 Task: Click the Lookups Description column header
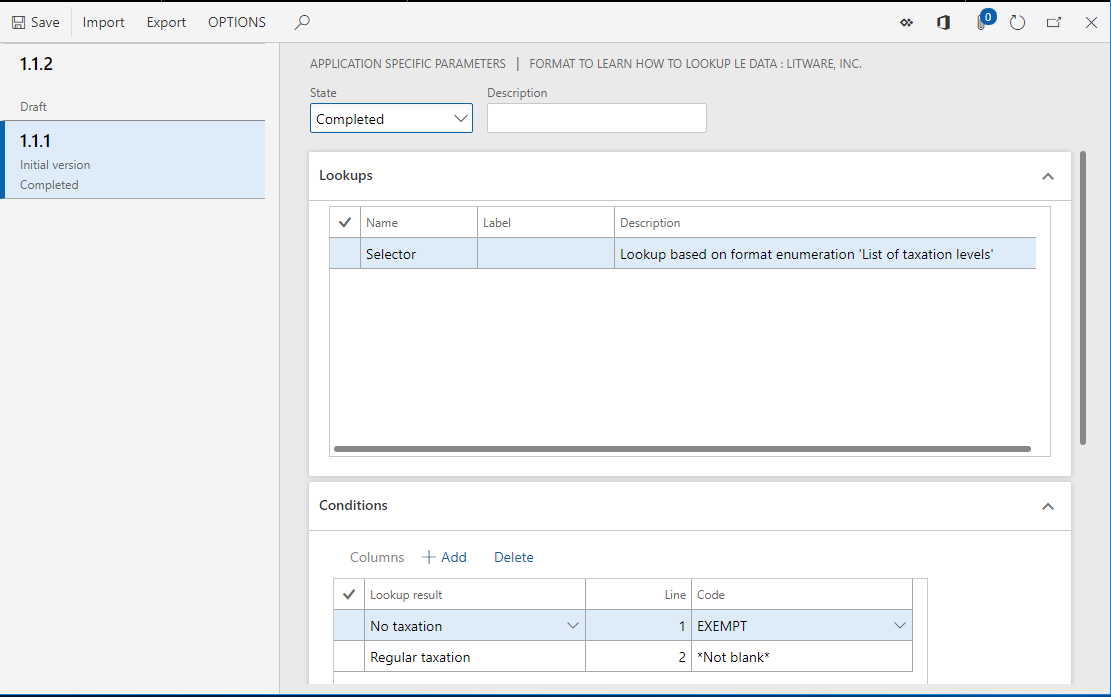pos(825,222)
